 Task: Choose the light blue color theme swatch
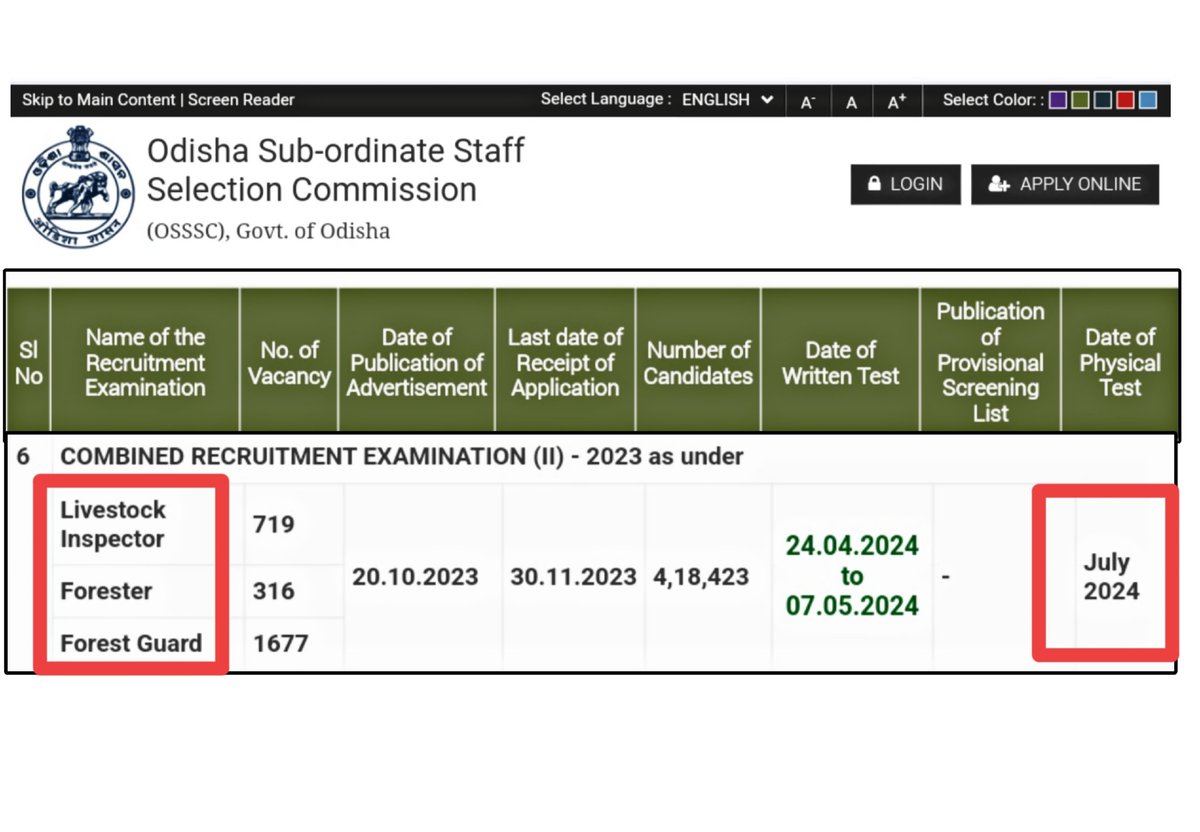1148,100
